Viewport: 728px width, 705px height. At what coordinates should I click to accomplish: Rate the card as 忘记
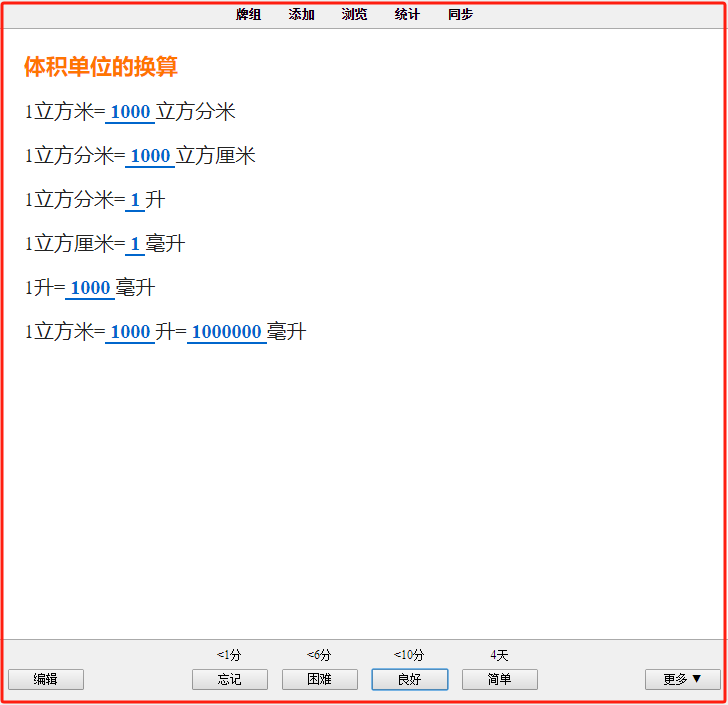pos(230,679)
